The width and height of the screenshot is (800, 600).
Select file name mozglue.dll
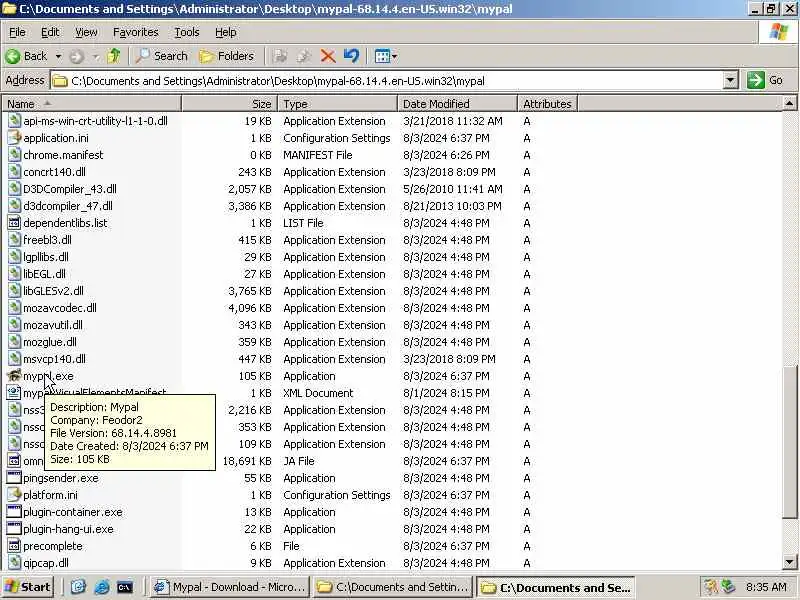tap(50, 342)
